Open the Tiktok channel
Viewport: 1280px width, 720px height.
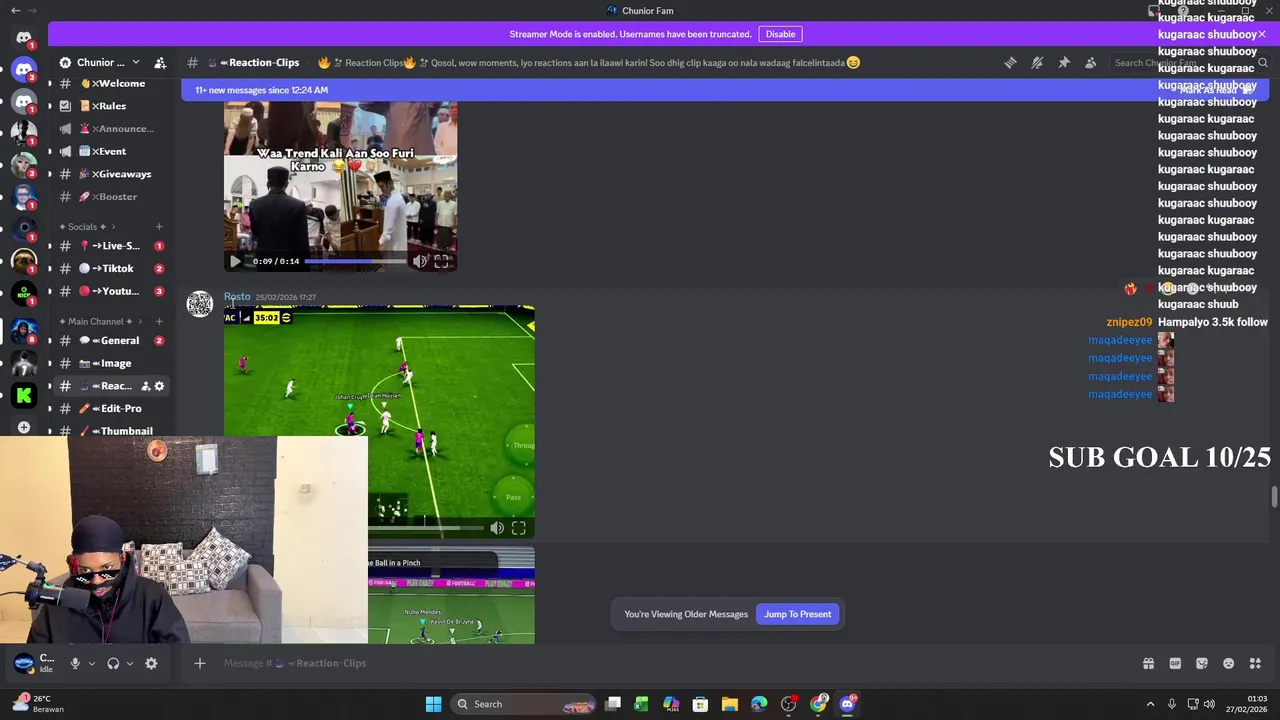(x=111, y=268)
